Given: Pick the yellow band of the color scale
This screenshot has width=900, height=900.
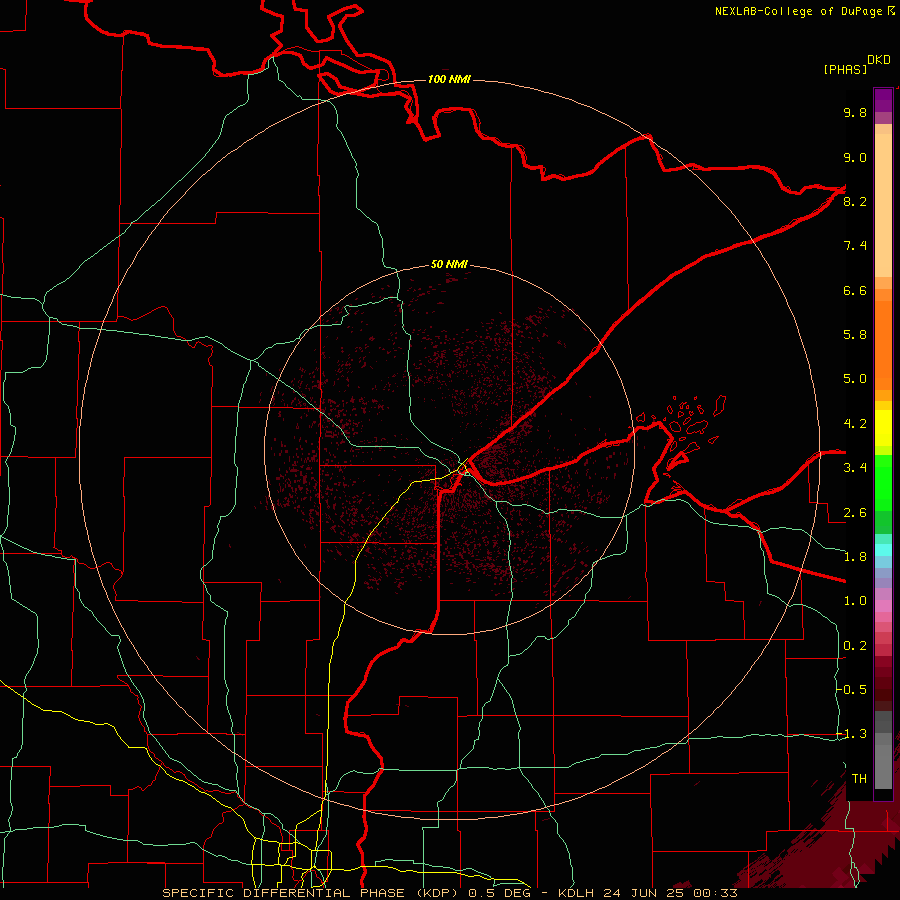Looking at the screenshot, I should click(x=883, y=428).
